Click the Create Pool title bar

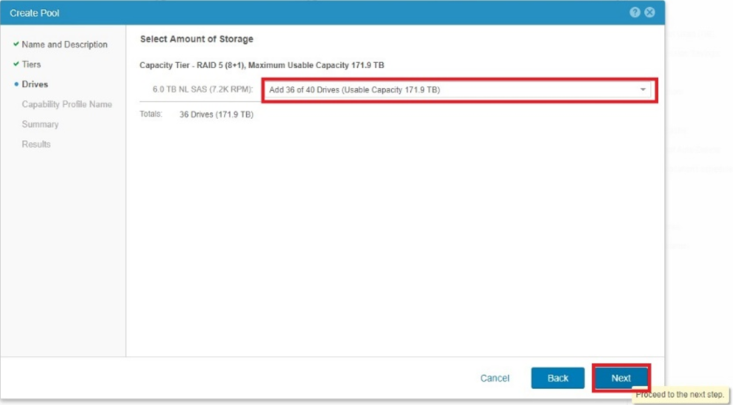tap(300, 12)
